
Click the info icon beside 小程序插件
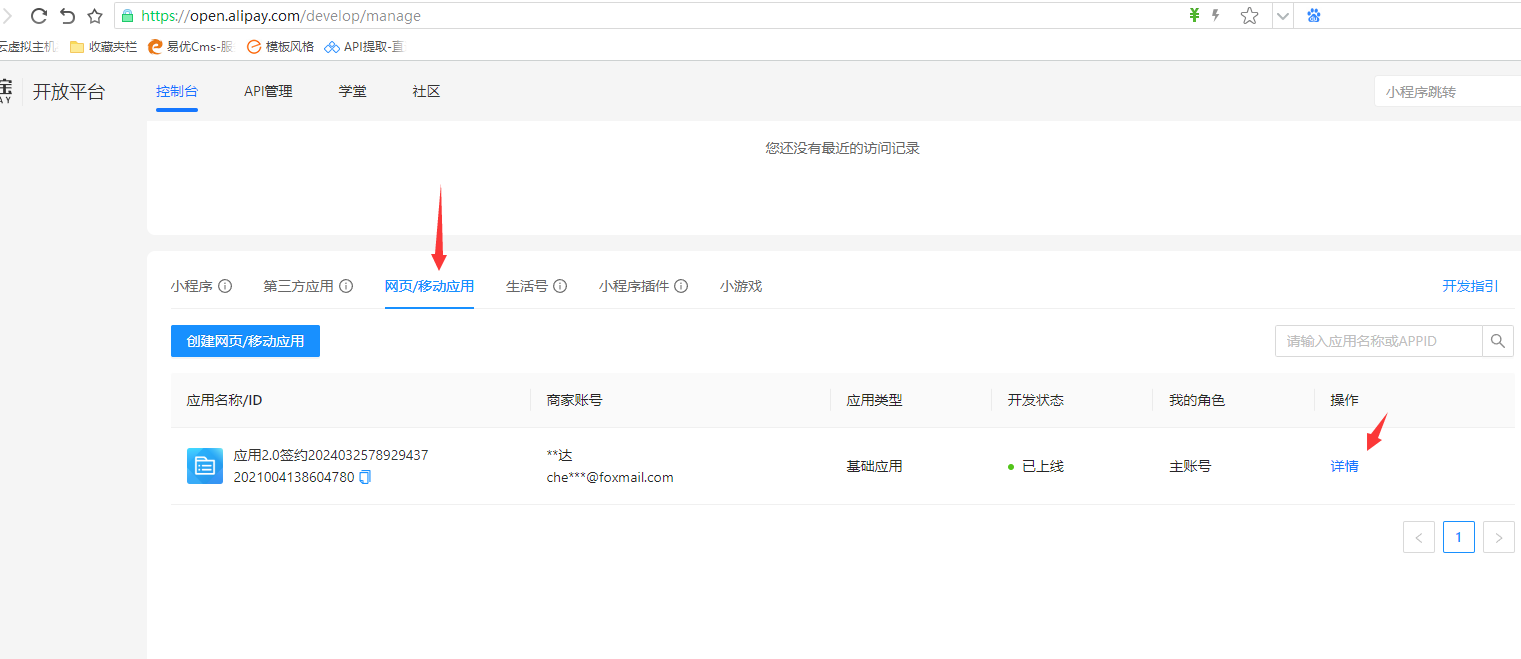pos(681,286)
